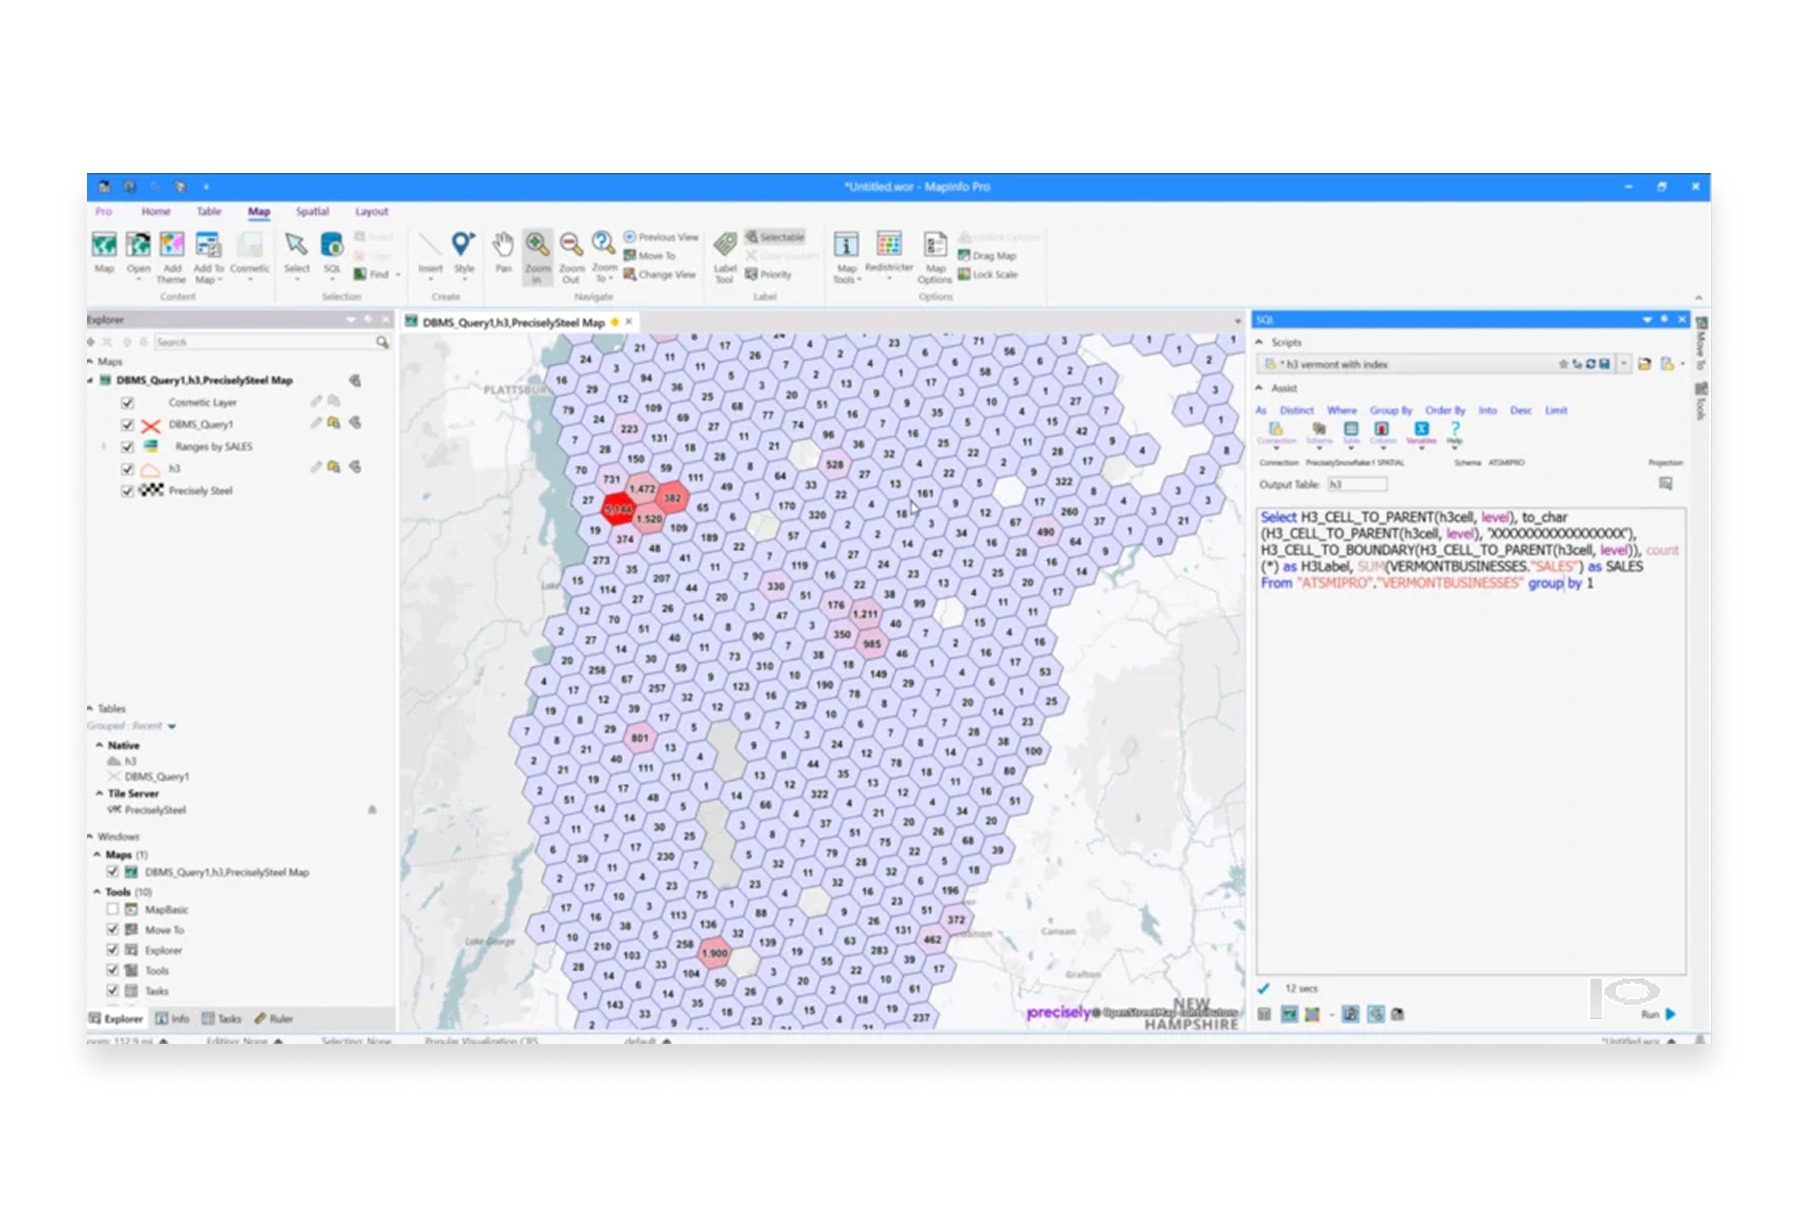Viewport: 1807px width, 1218px height.
Task: Click inside the Output Table field
Action: click(x=1358, y=484)
